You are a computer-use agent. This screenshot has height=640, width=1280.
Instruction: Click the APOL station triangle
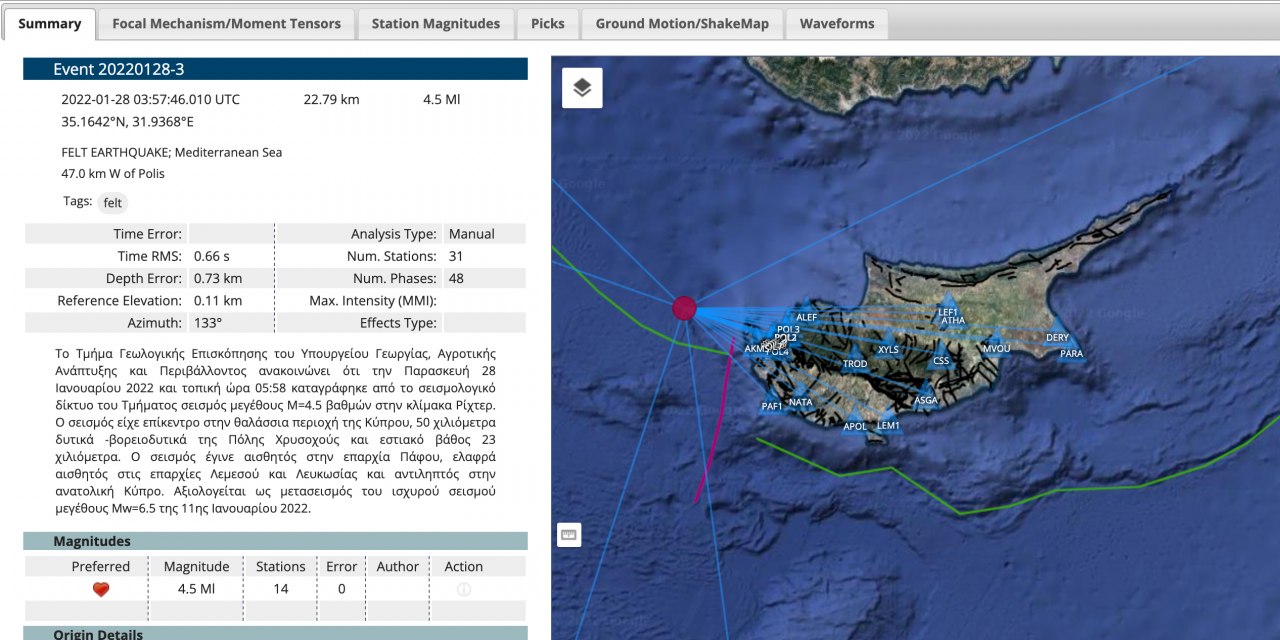coord(855,421)
